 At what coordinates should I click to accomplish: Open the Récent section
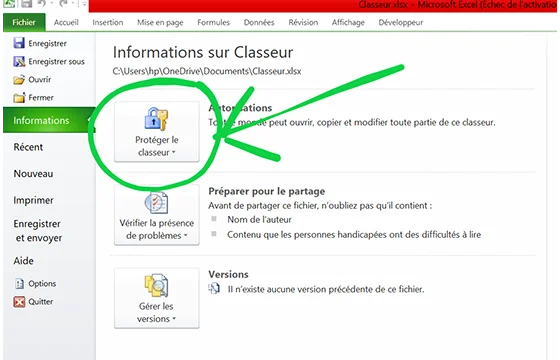28,147
